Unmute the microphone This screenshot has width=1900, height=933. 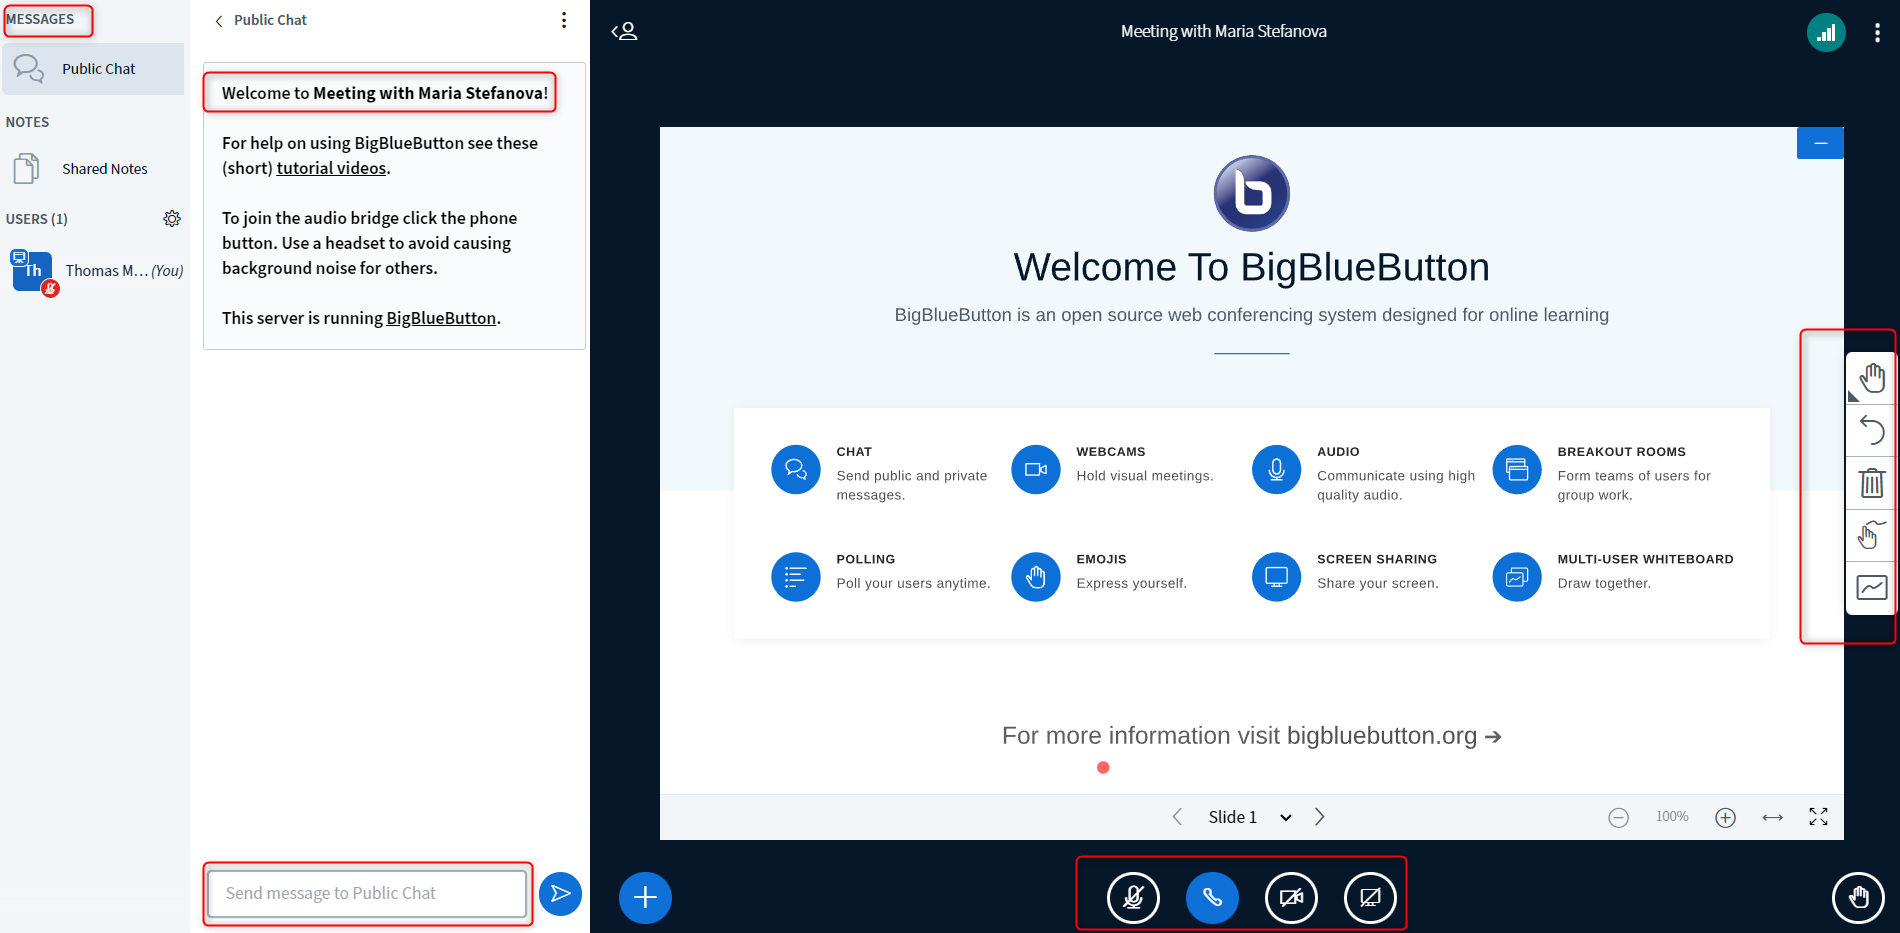pos(1134,897)
